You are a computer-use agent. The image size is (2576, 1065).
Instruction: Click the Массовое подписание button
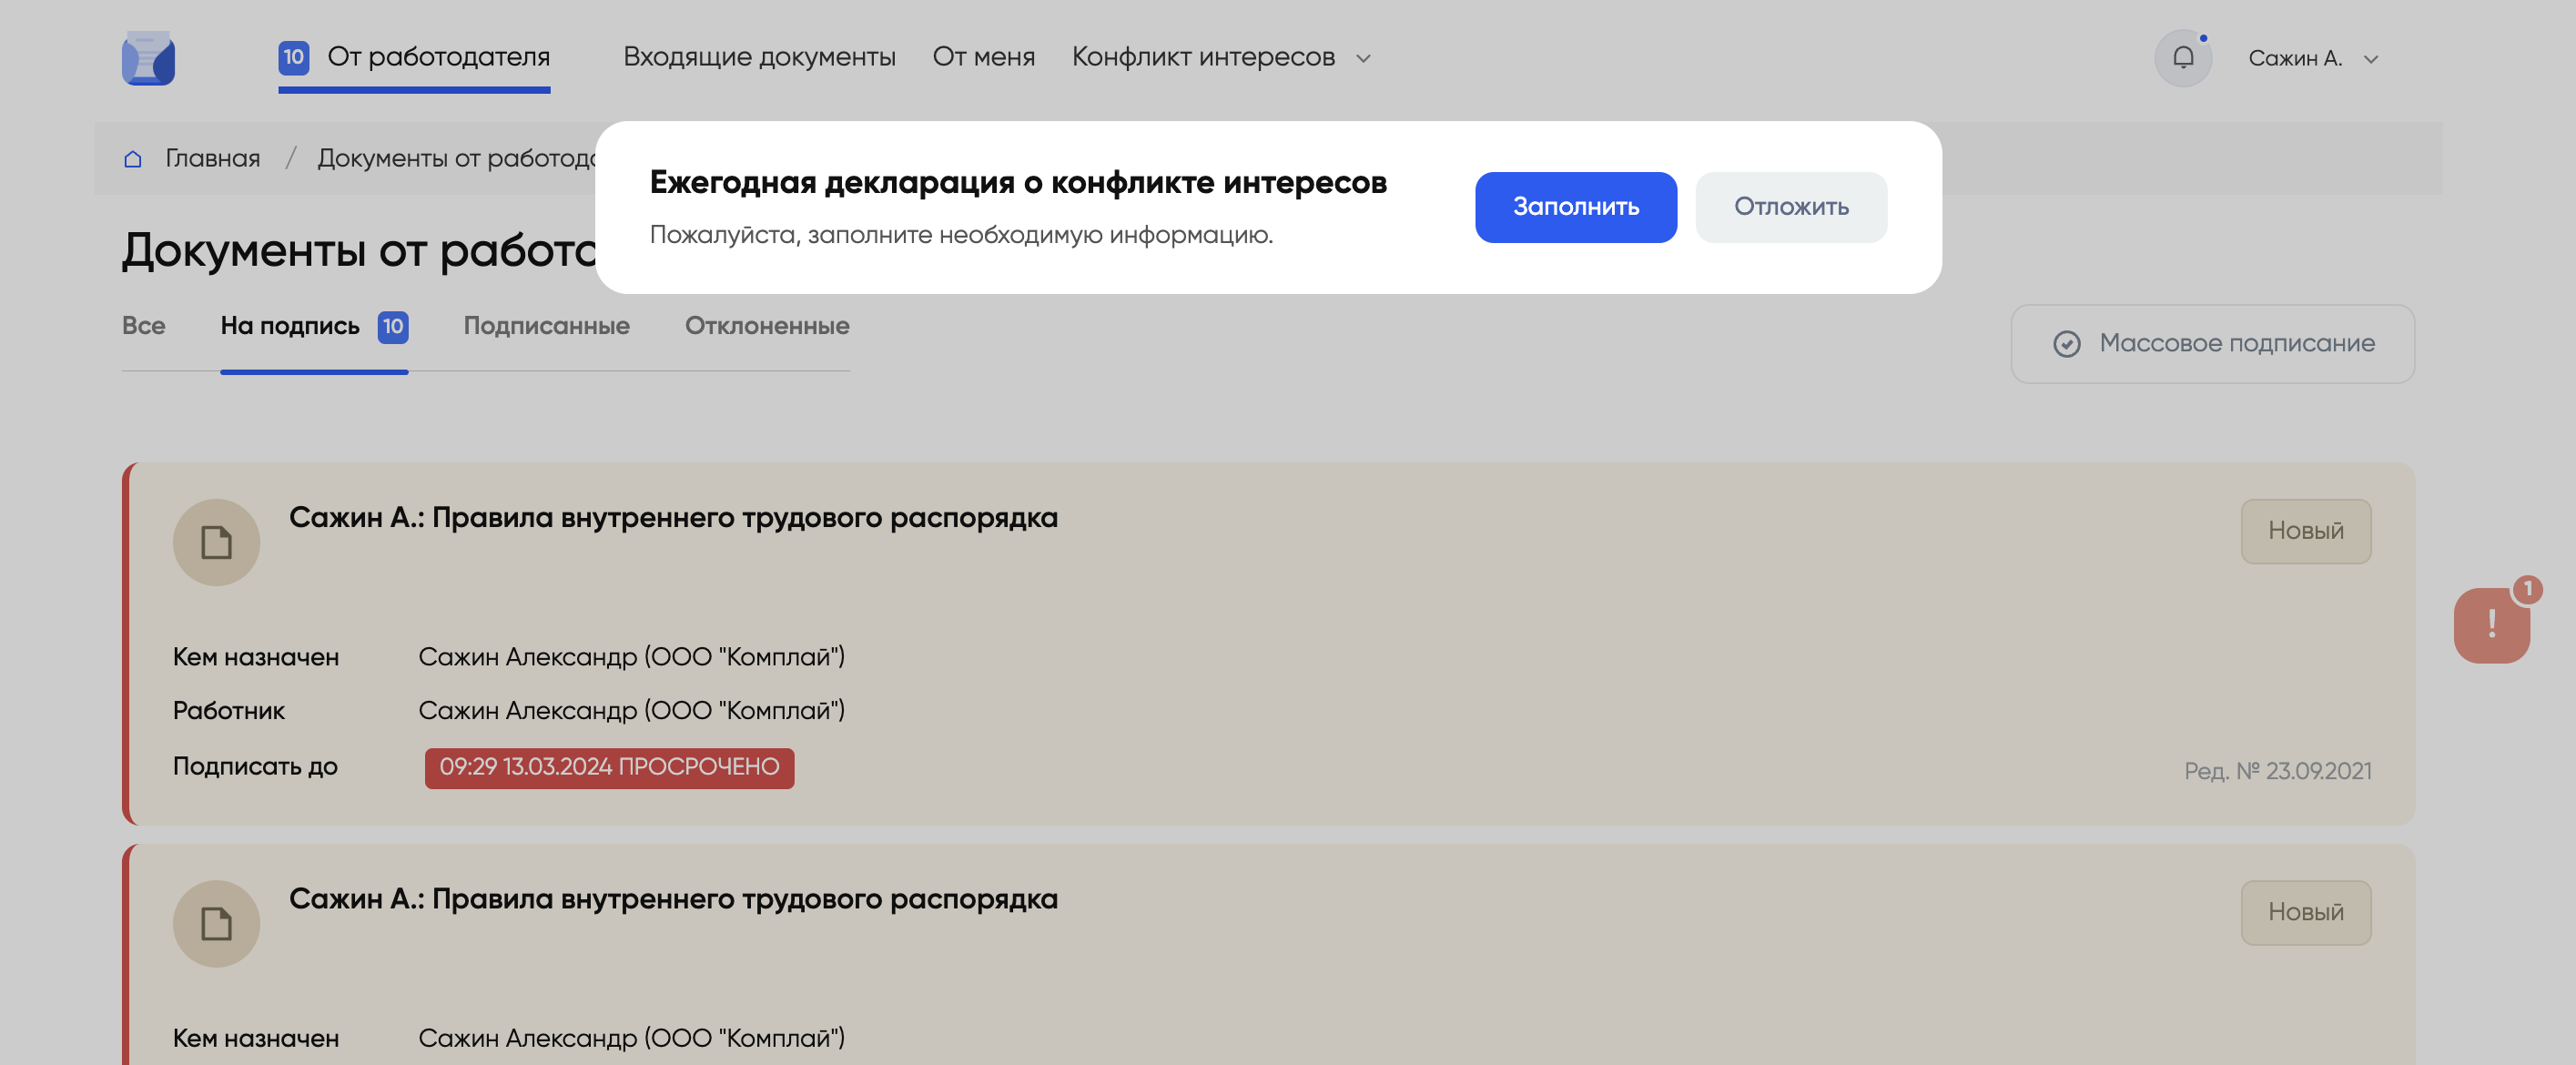[x=2212, y=344]
